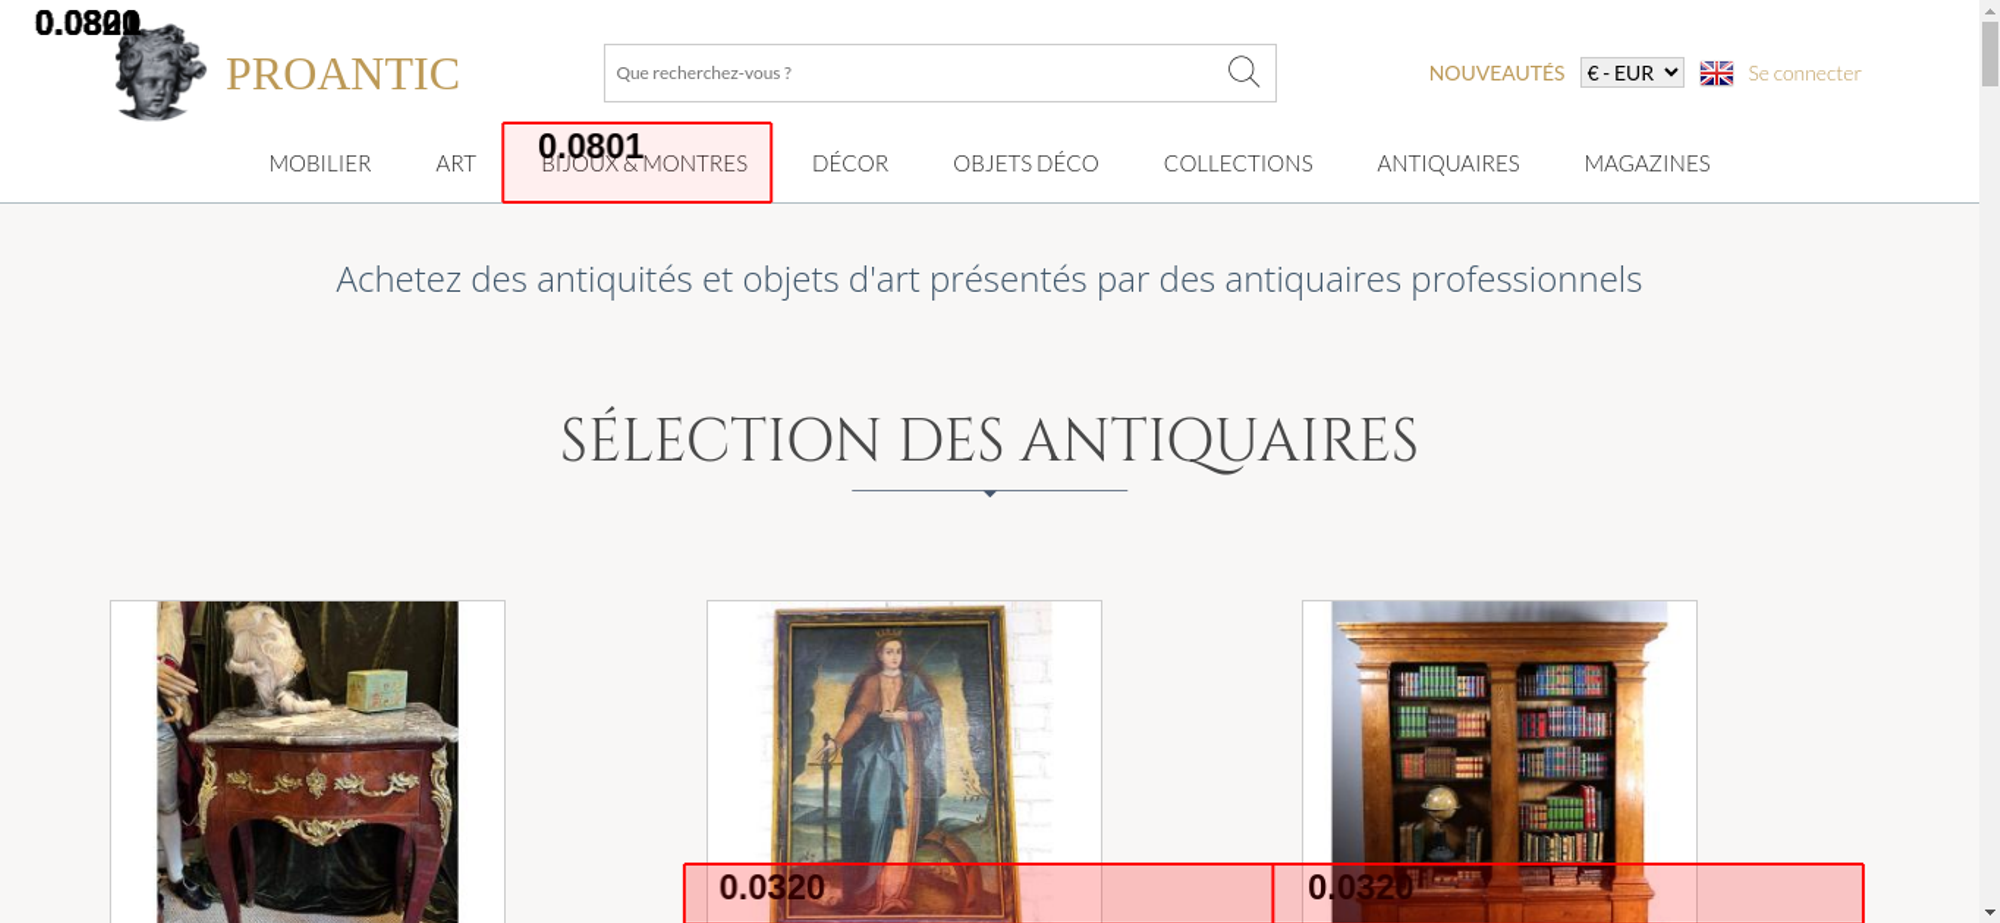
Task: Click the British flag language icon
Action: tap(1716, 73)
